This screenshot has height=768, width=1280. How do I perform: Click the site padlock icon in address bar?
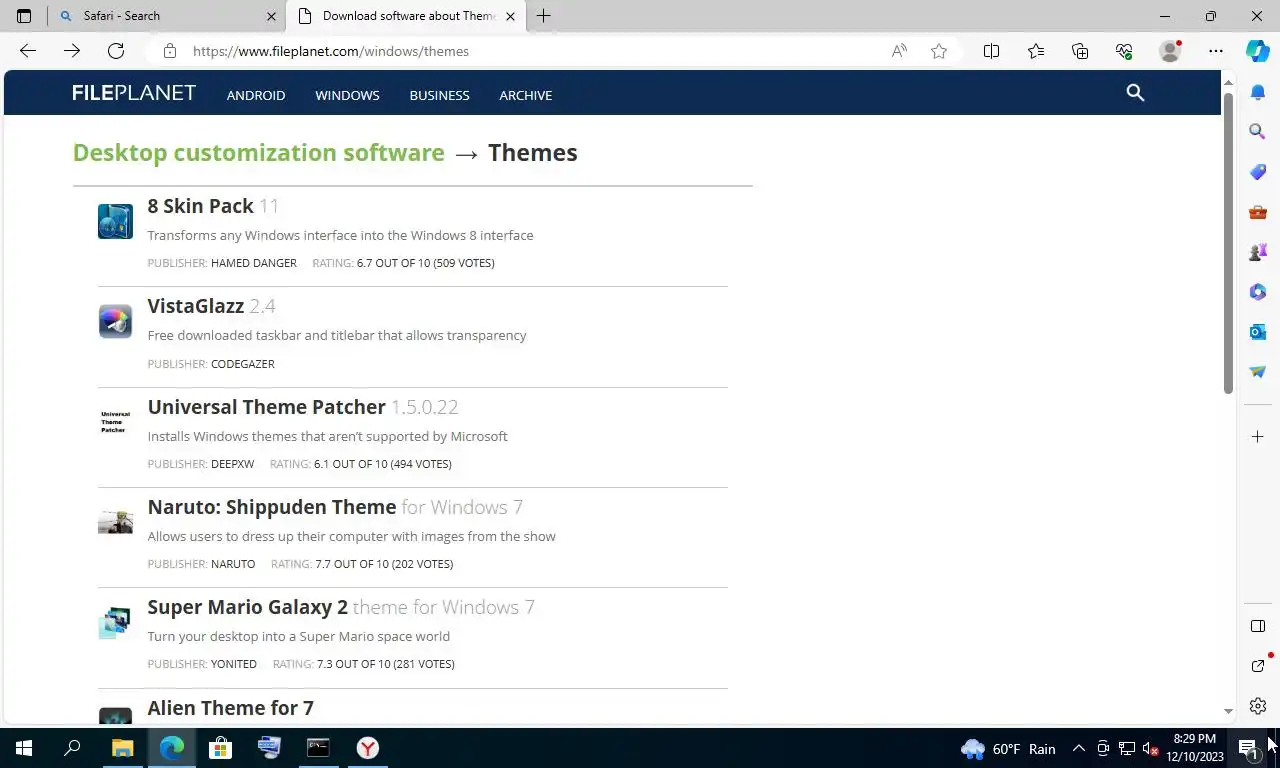click(170, 51)
